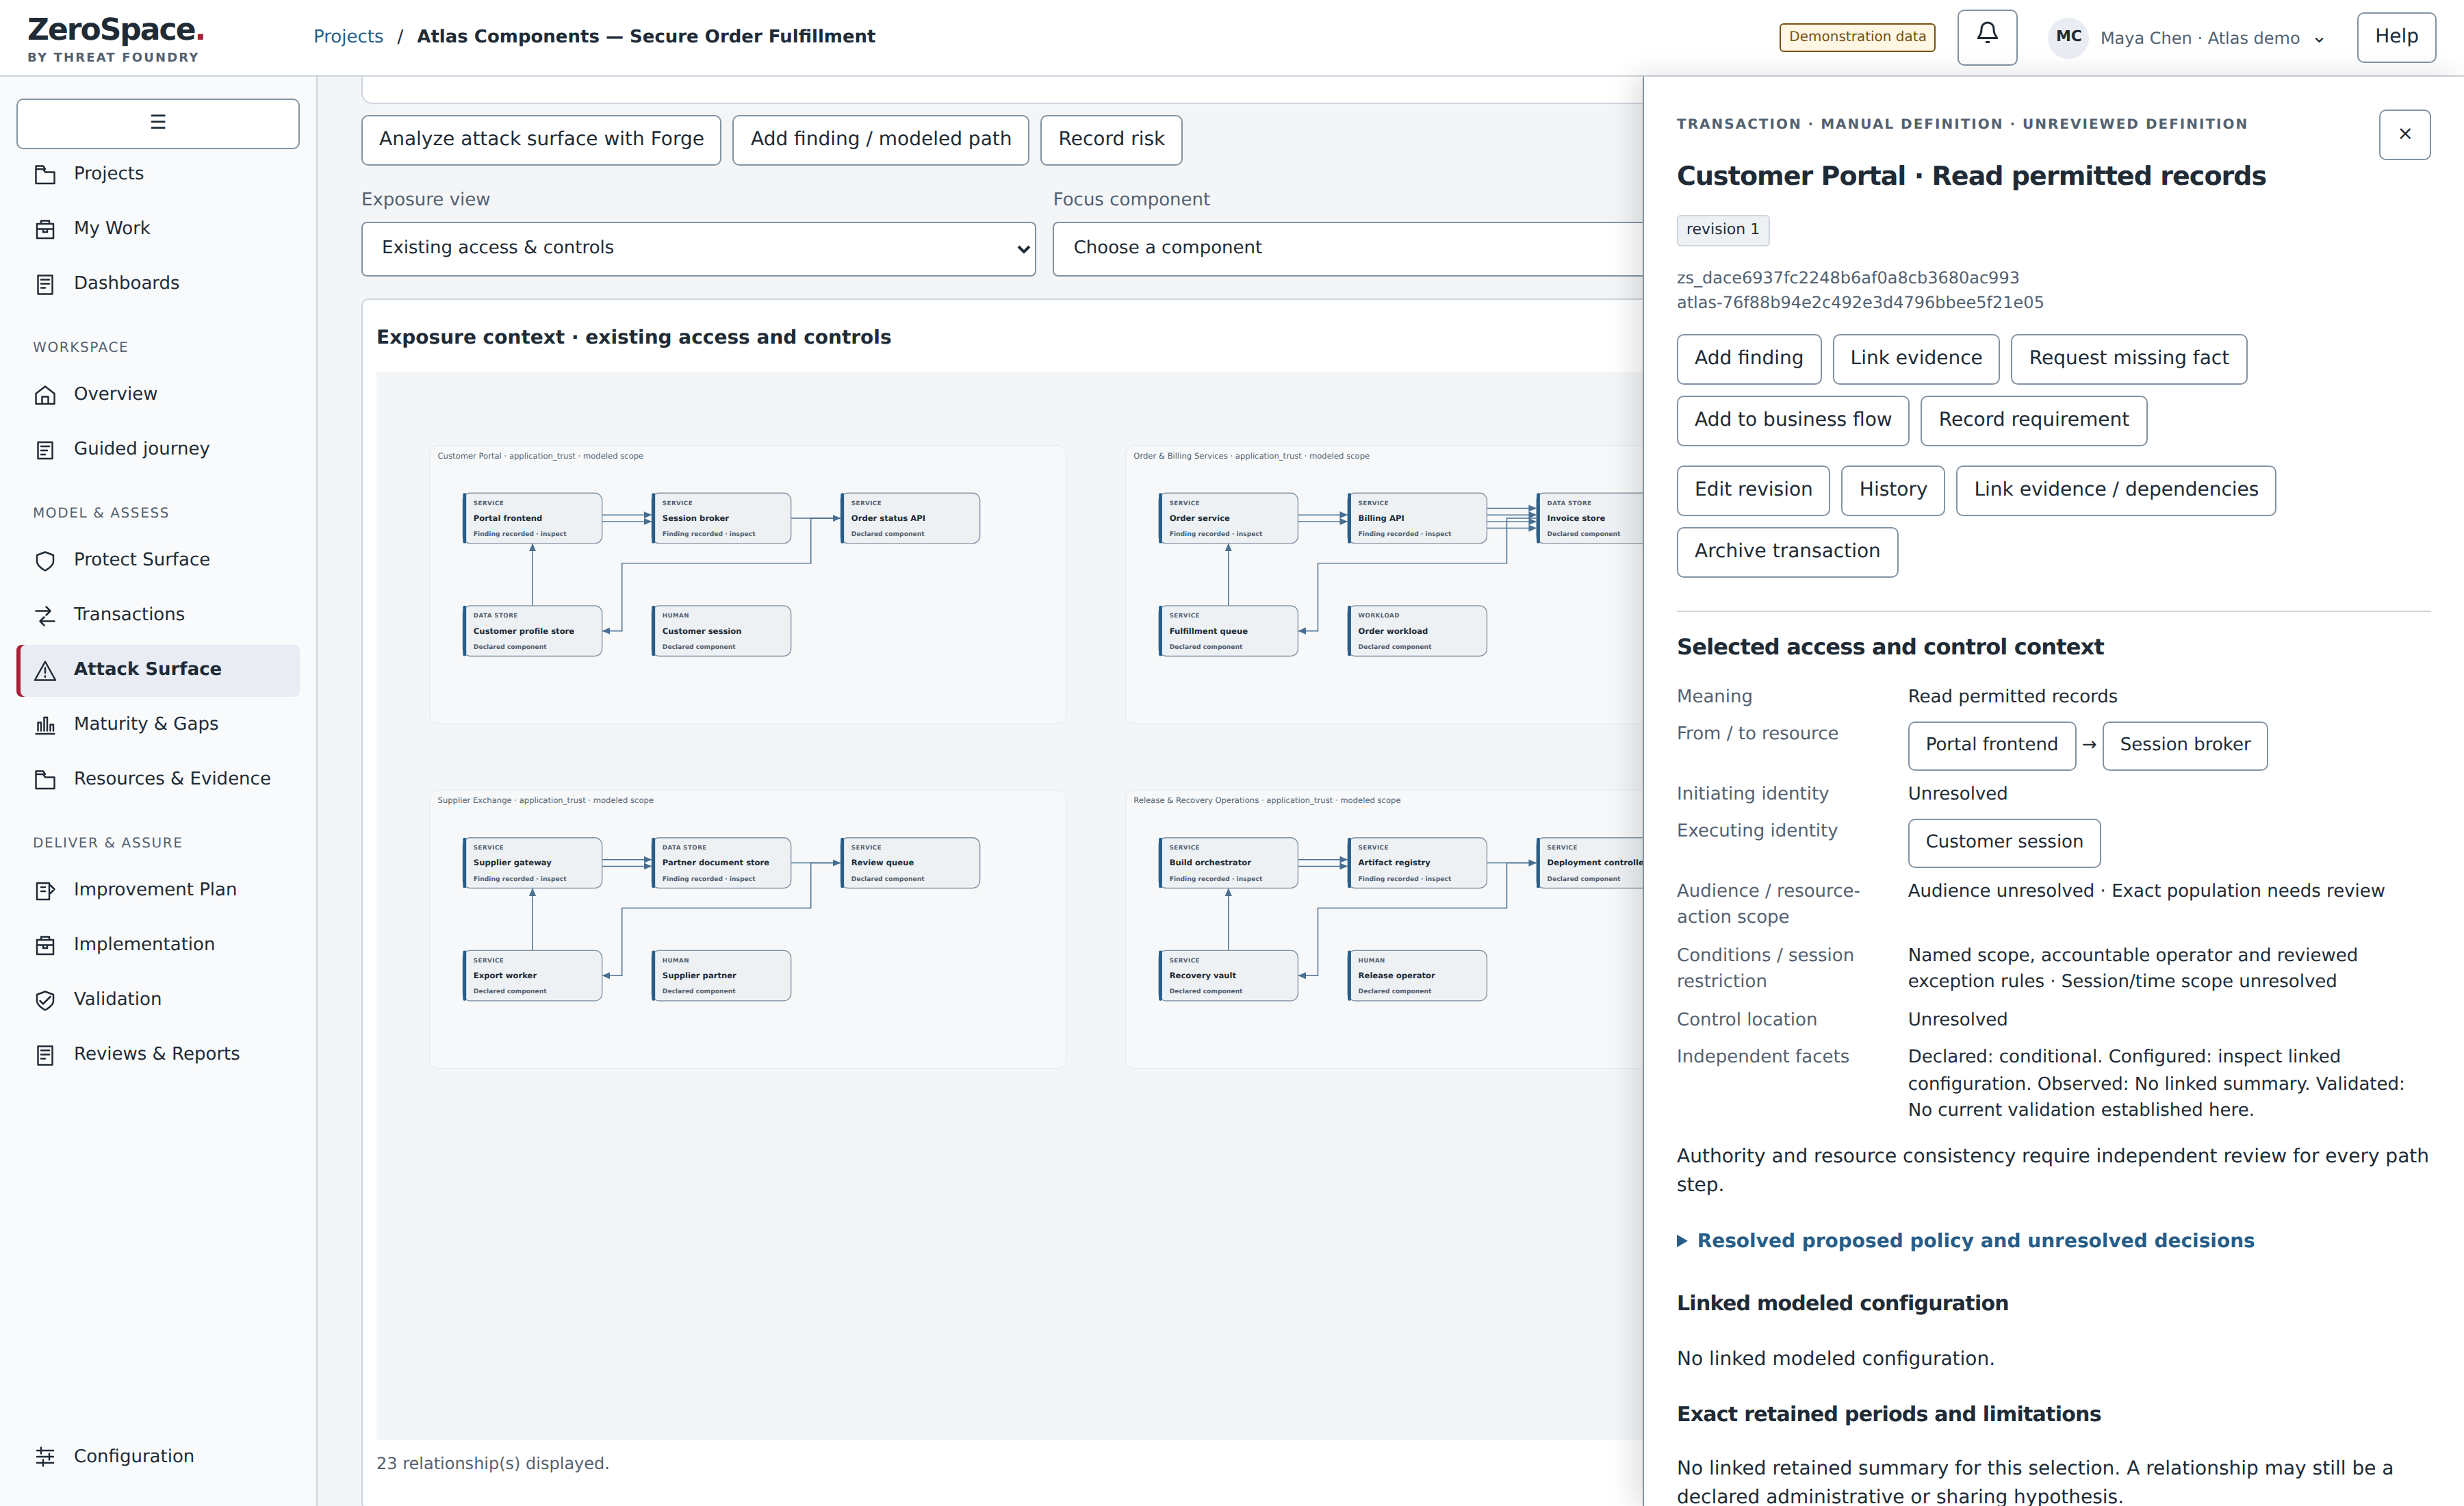The height and width of the screenshot is (1506, 2464).
Task: Click the Dashboards document icon
Action: click(45, 284)
